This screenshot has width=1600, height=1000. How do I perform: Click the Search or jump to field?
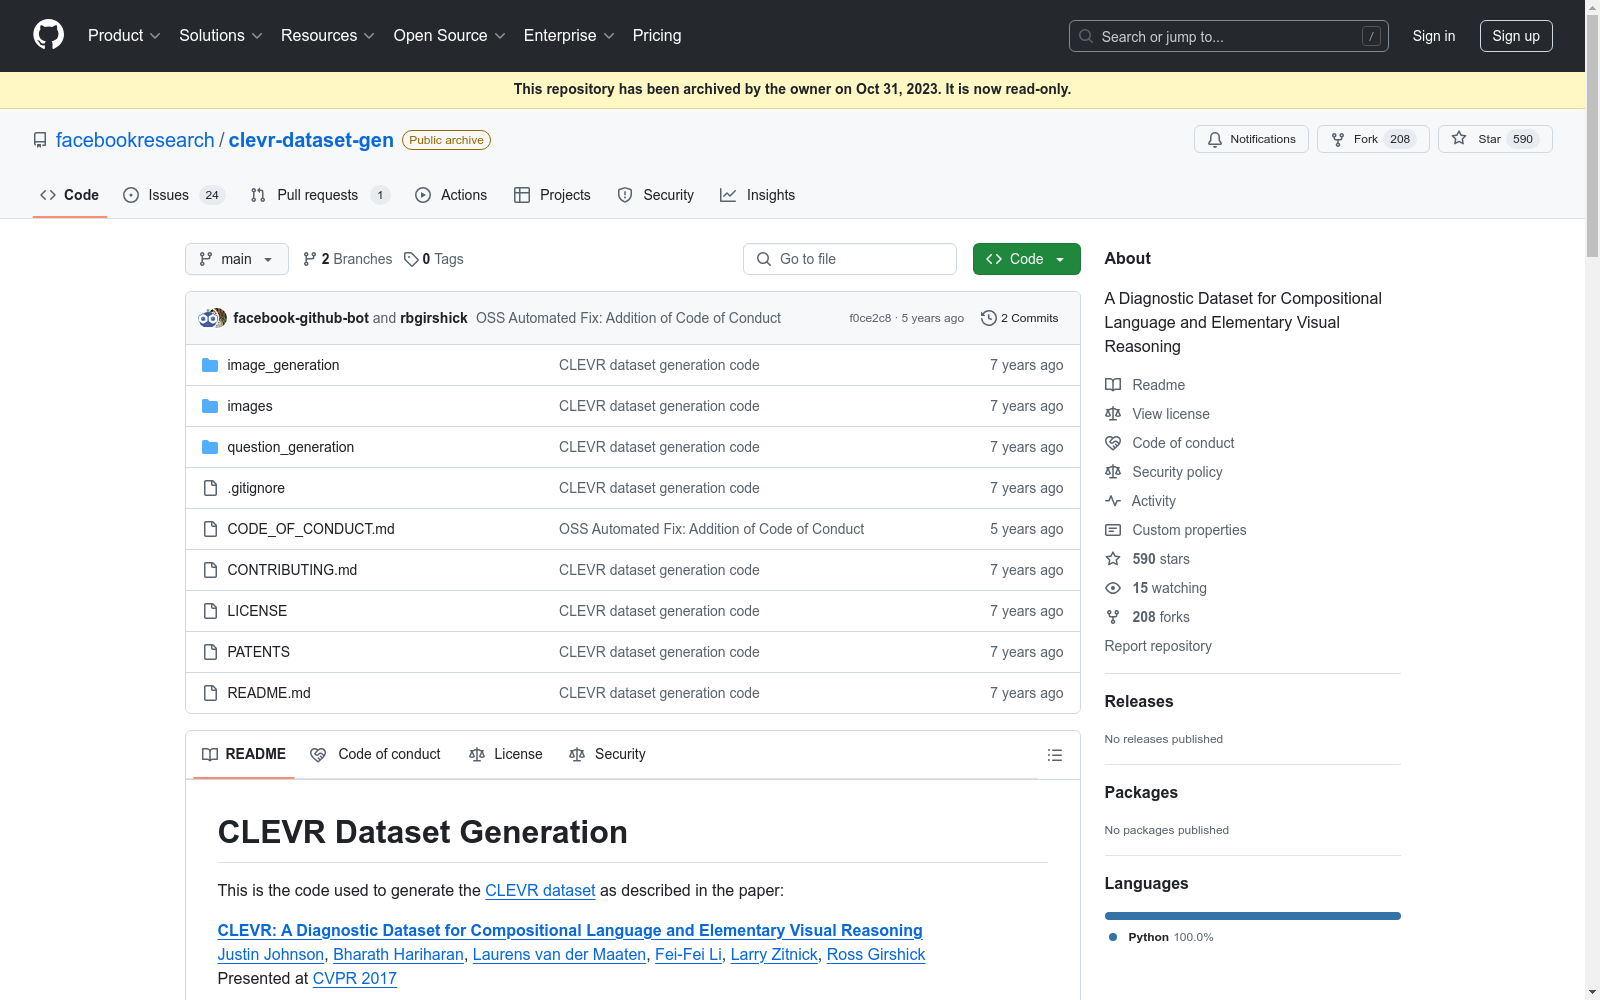pos(1229,36)
